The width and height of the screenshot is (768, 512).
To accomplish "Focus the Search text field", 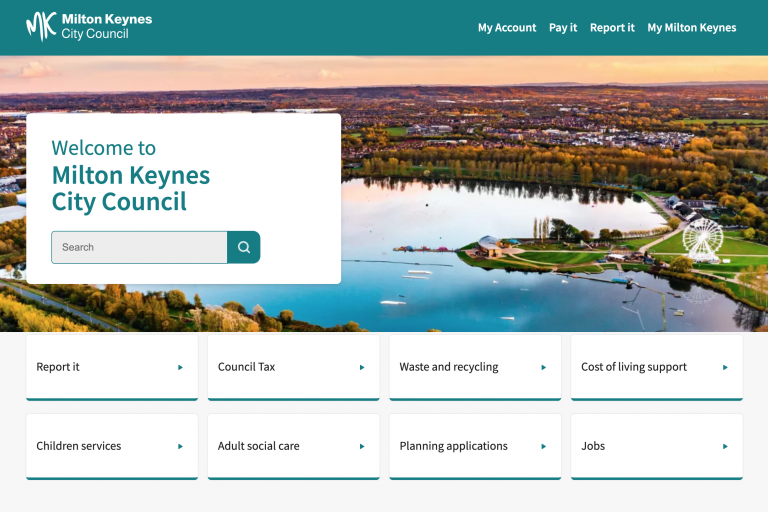I will coord(139,247).
